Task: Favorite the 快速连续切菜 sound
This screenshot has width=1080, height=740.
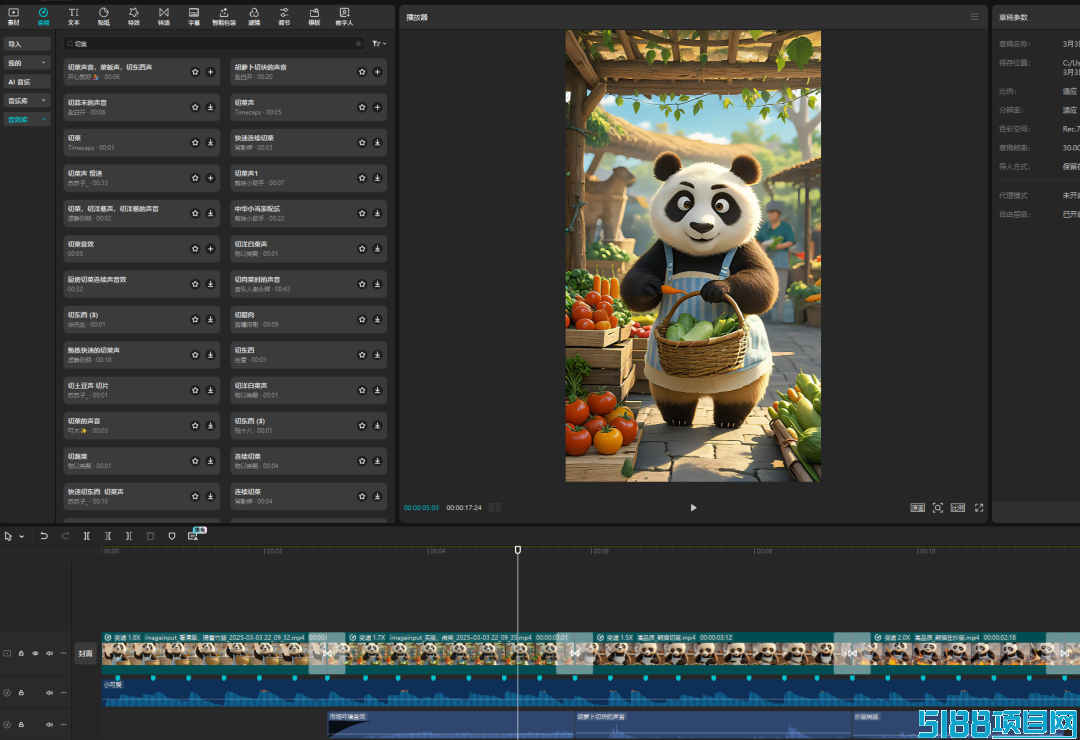Action: pos(362,143)
